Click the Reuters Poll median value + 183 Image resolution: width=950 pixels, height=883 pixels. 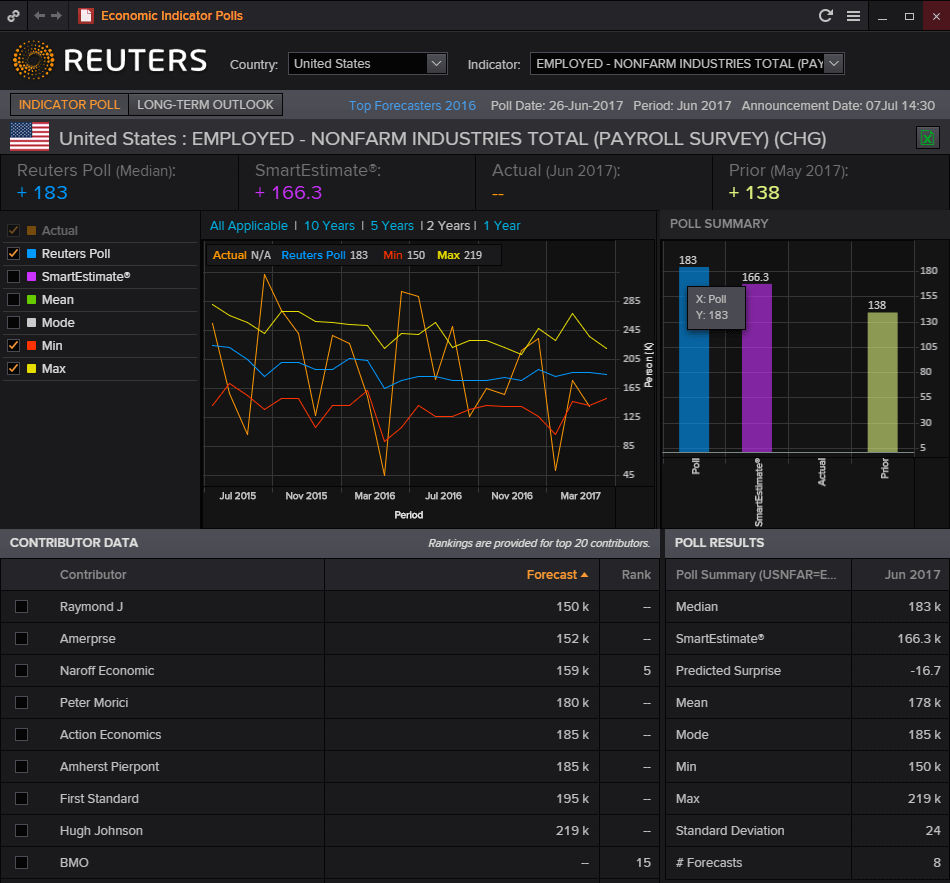point(42,193)
